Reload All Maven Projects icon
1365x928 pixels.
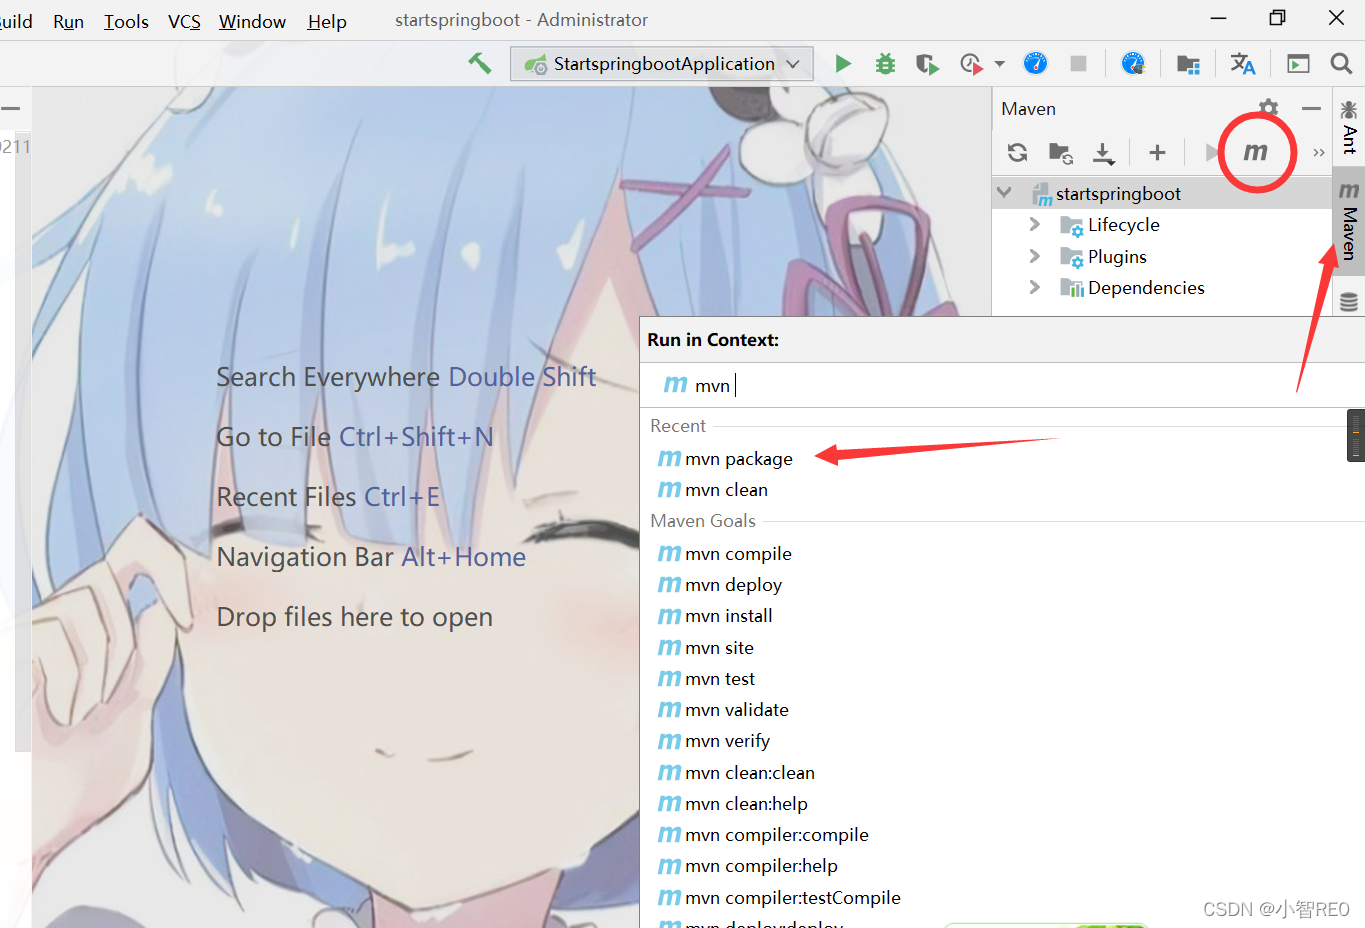(x=1017, y=152)
